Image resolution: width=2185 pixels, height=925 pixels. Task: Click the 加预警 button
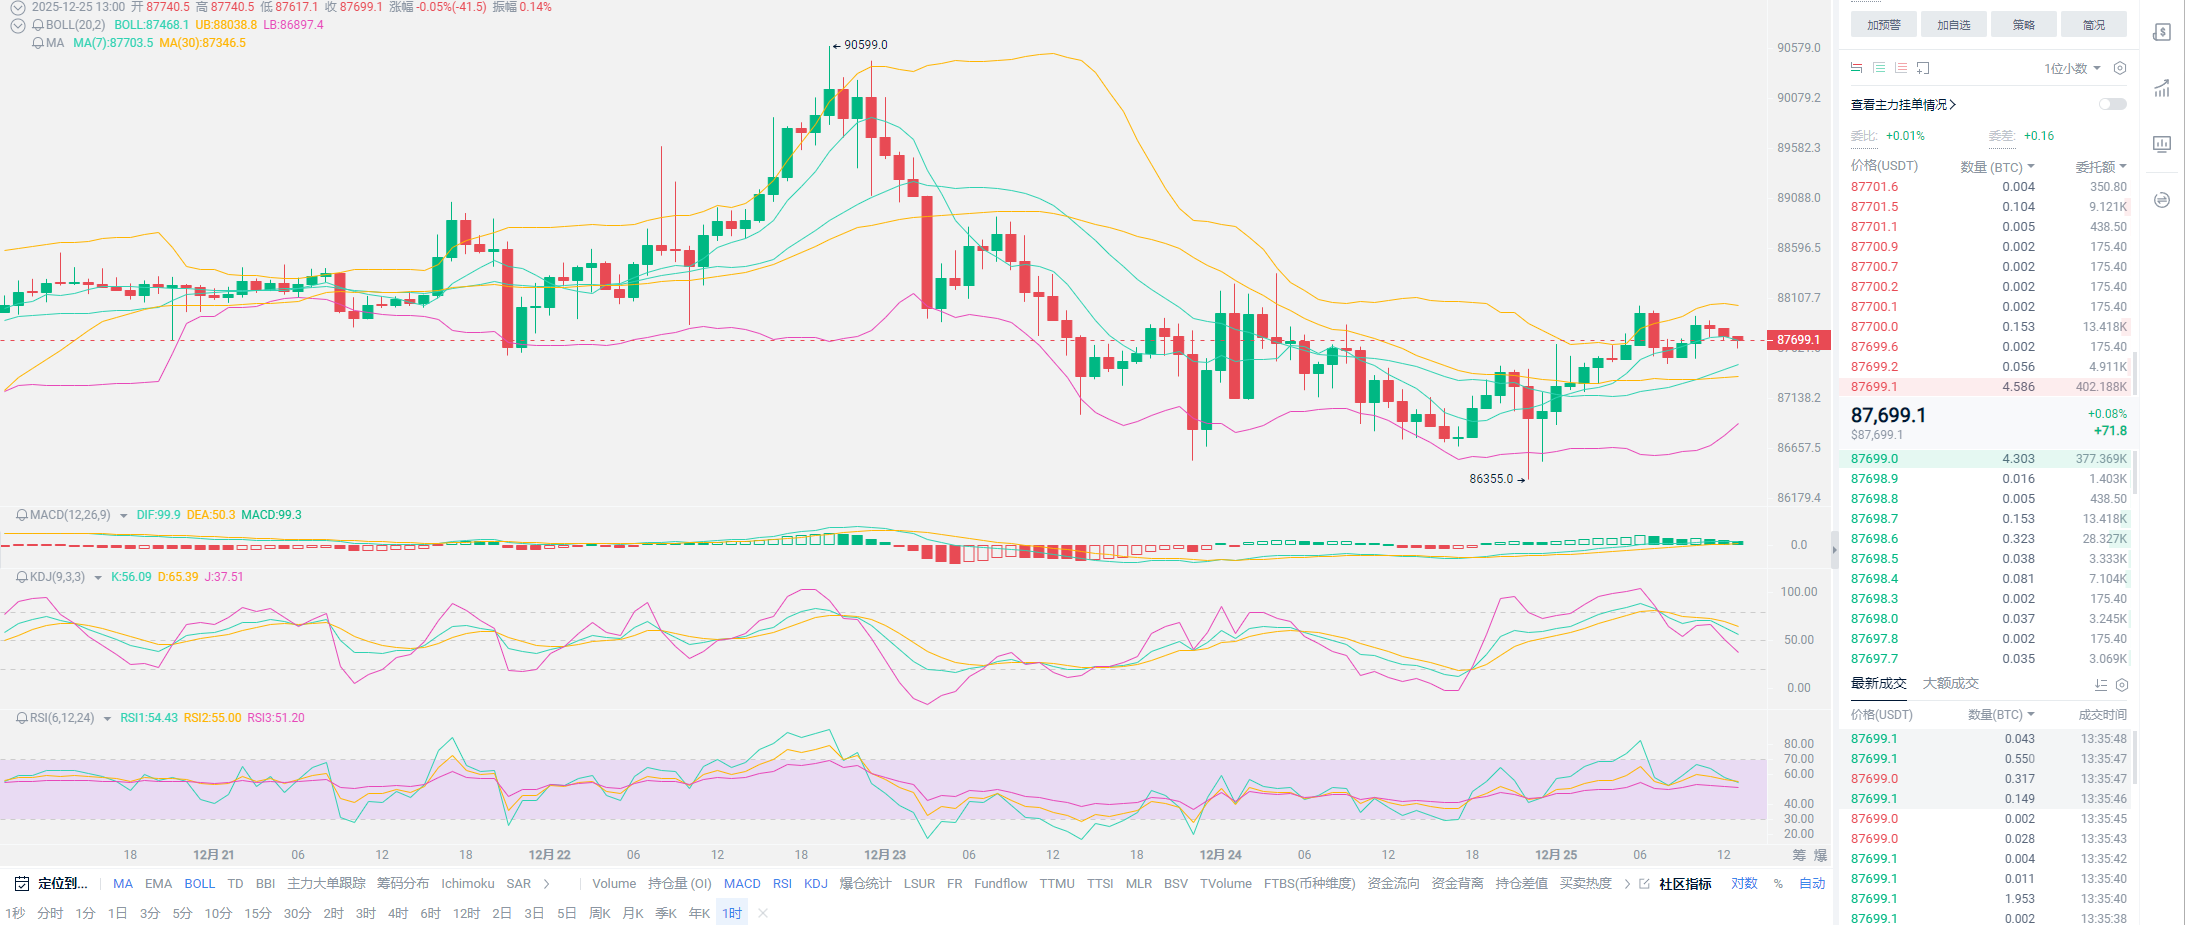[1883, 25]
